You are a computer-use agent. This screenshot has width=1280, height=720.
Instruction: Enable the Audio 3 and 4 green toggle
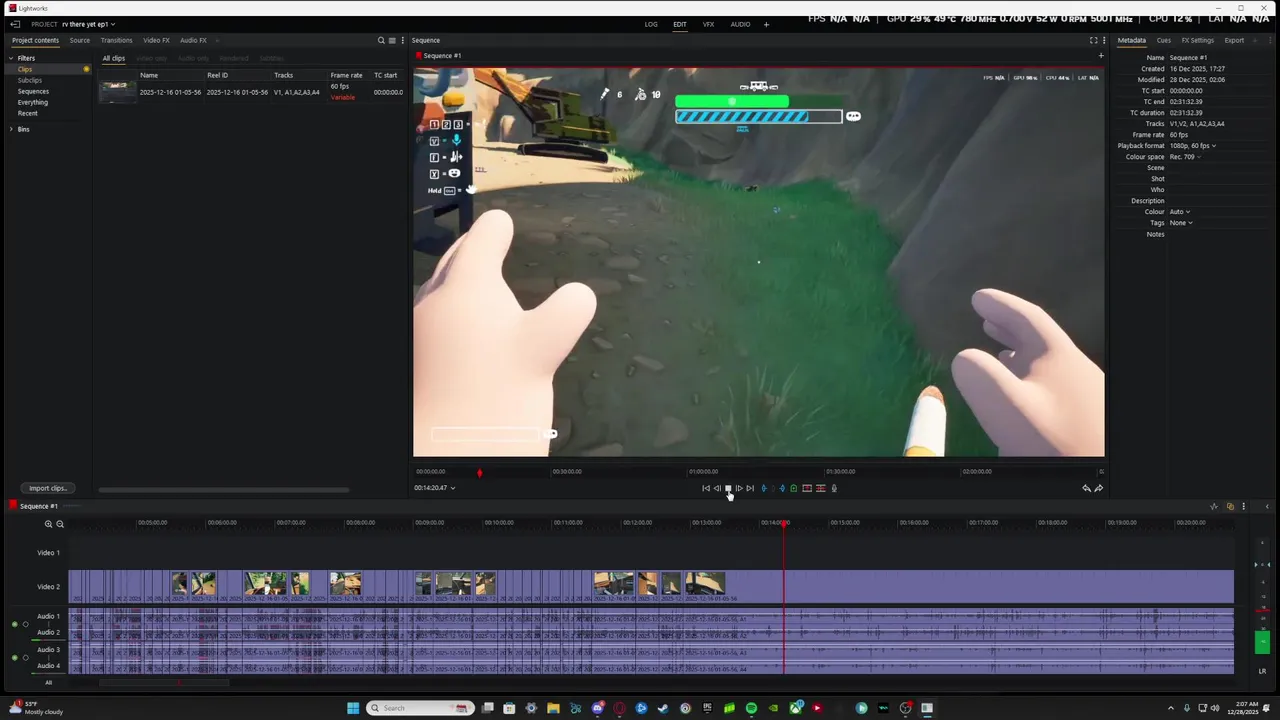(x=14, y=658)
